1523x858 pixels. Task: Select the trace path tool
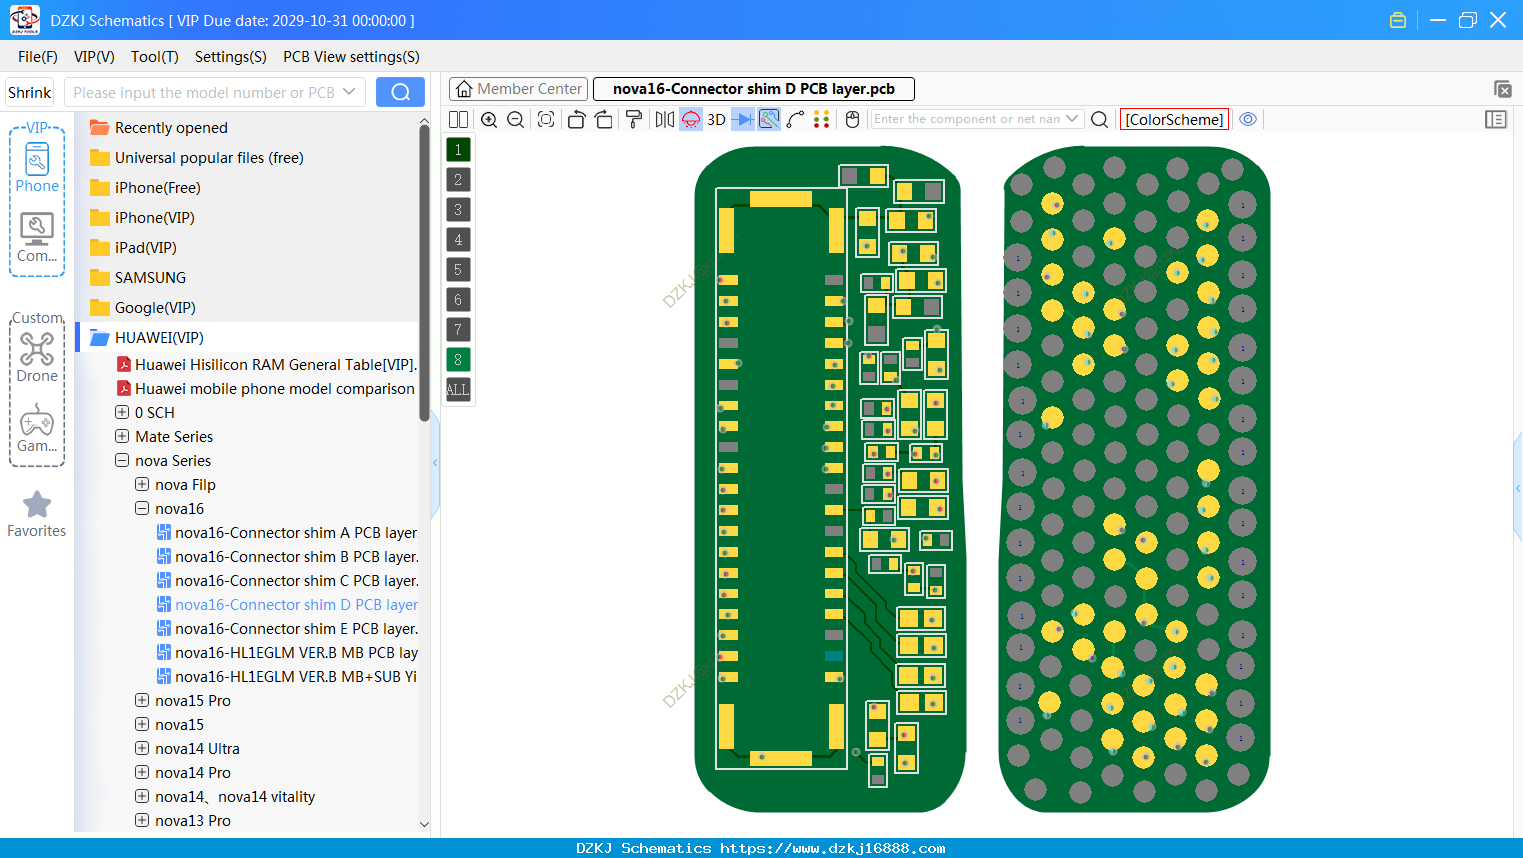pyautogui.click(x=796, y=119)
